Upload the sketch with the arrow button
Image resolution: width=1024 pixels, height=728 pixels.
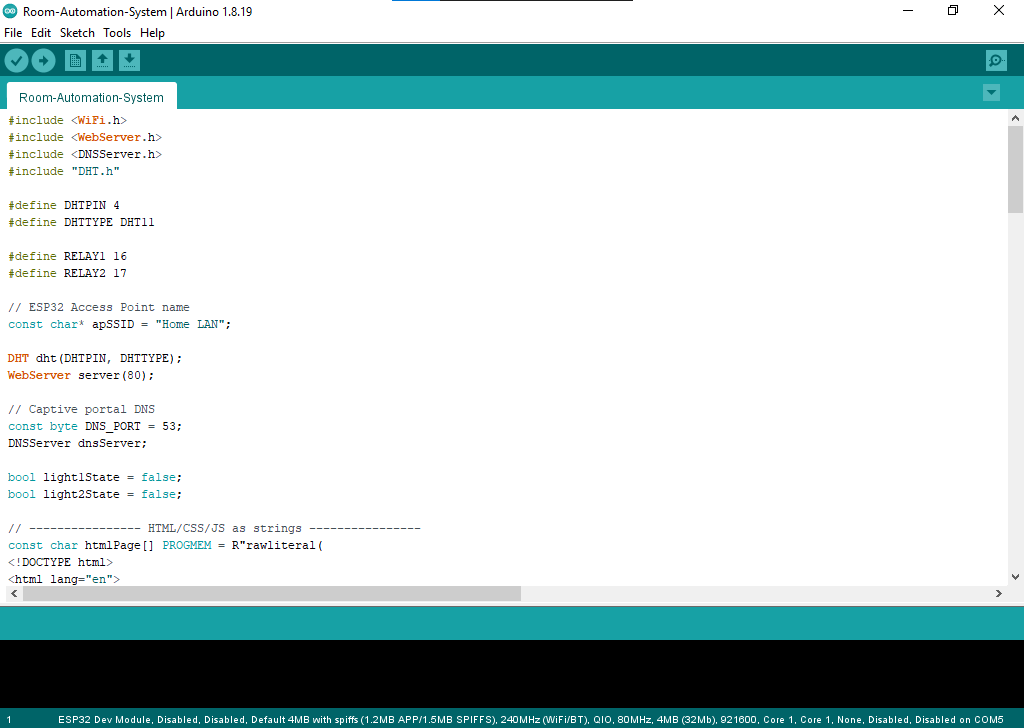tap(43, 61)
